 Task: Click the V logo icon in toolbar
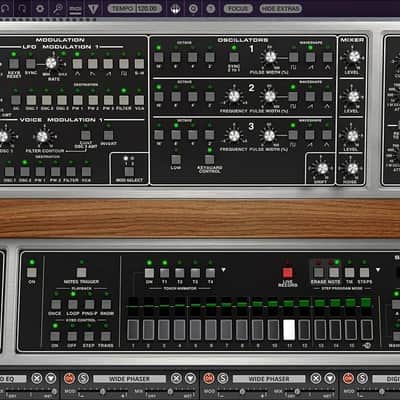93,9
